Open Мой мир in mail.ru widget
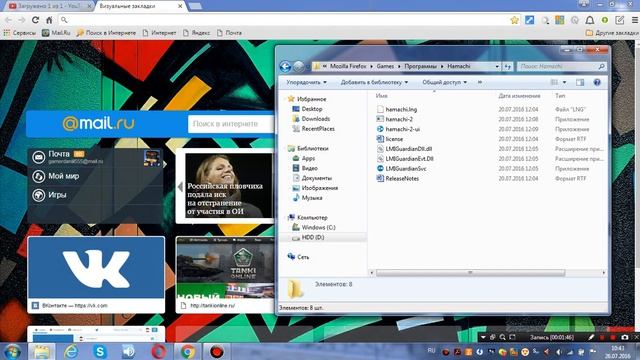Viewport: 640px width, 360px height. (64, 176)
